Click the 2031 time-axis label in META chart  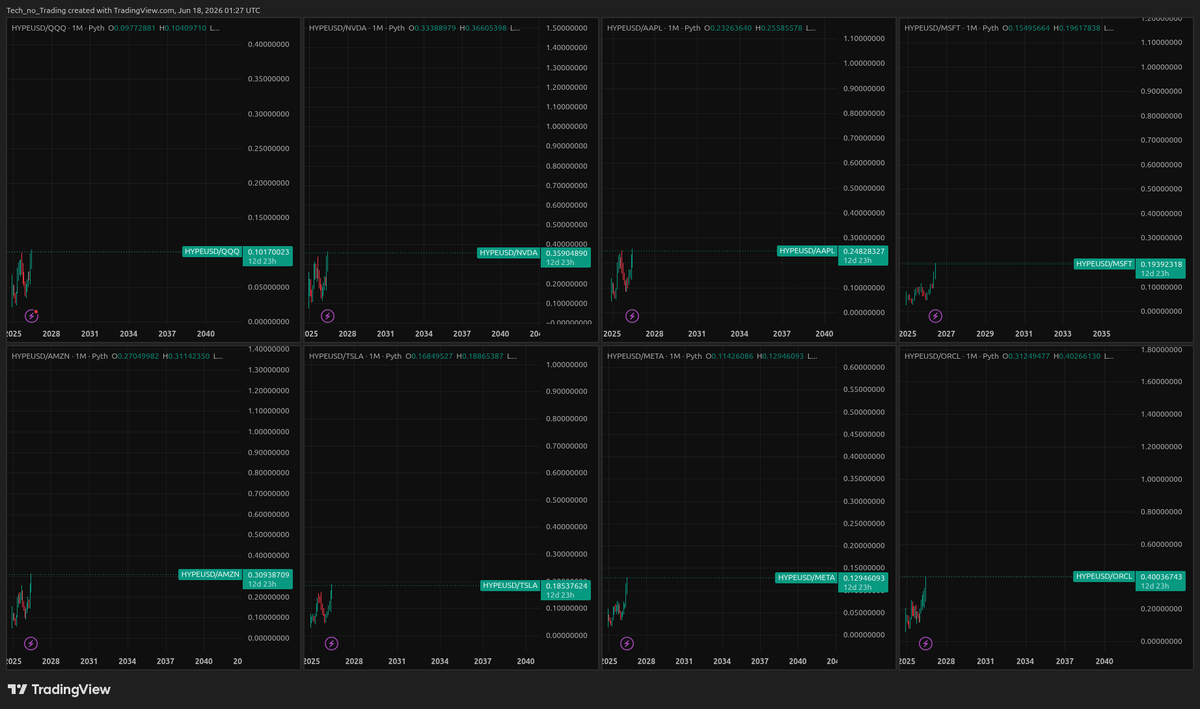[x=684, y=661]
